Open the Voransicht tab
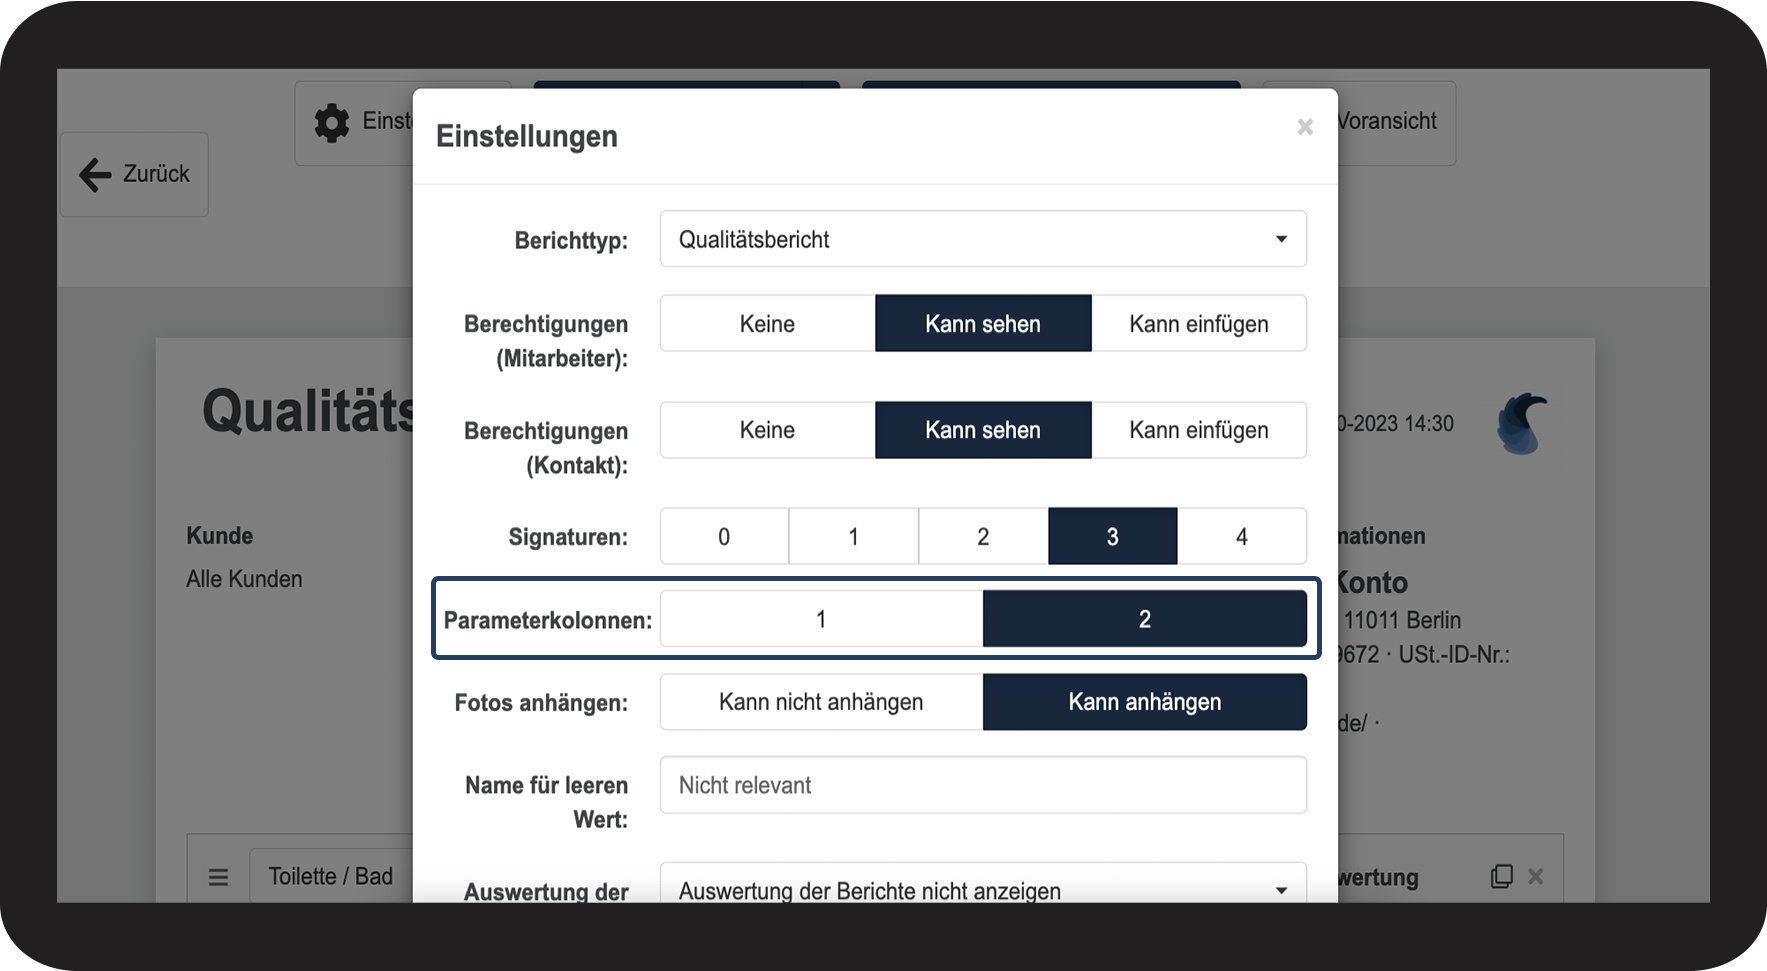1767x971 pixels. click(x=1386, y=122)
